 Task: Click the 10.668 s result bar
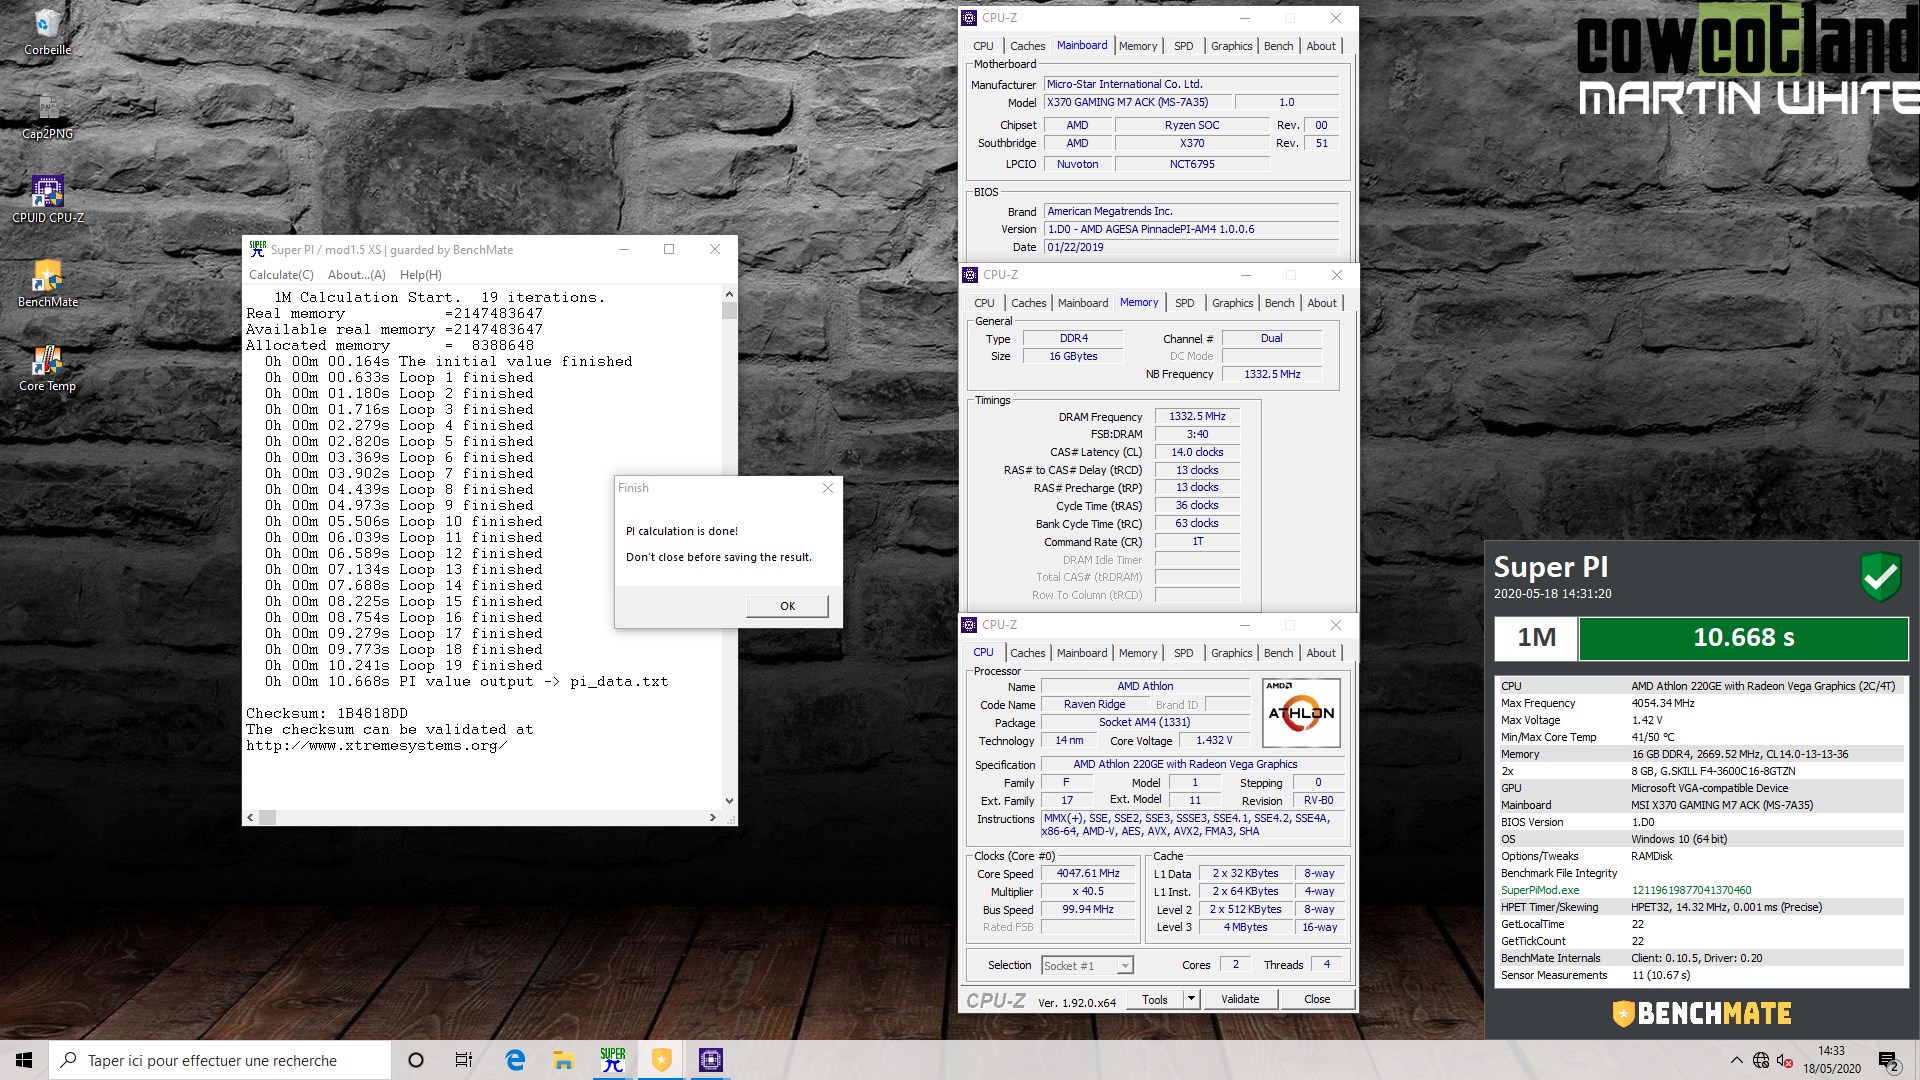pyautogui.click(x=1743, y=638)
